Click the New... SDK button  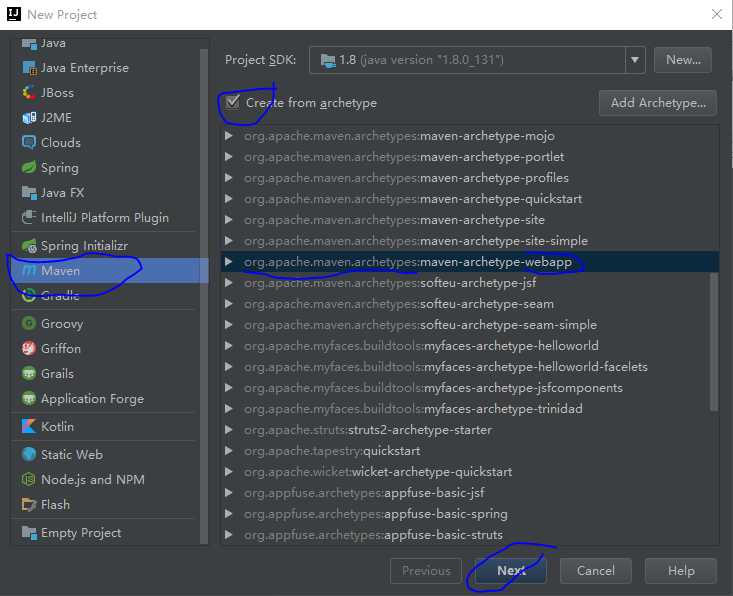click(683, 60)
